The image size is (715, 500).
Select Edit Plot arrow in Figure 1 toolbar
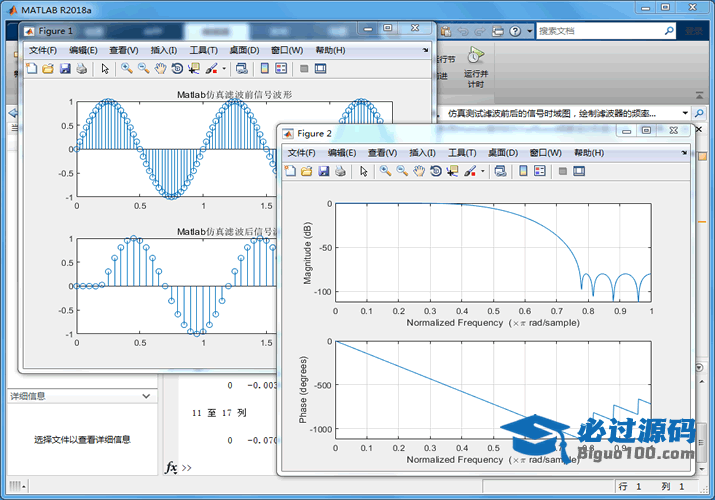pyautogui.click(x=105, y=69)
